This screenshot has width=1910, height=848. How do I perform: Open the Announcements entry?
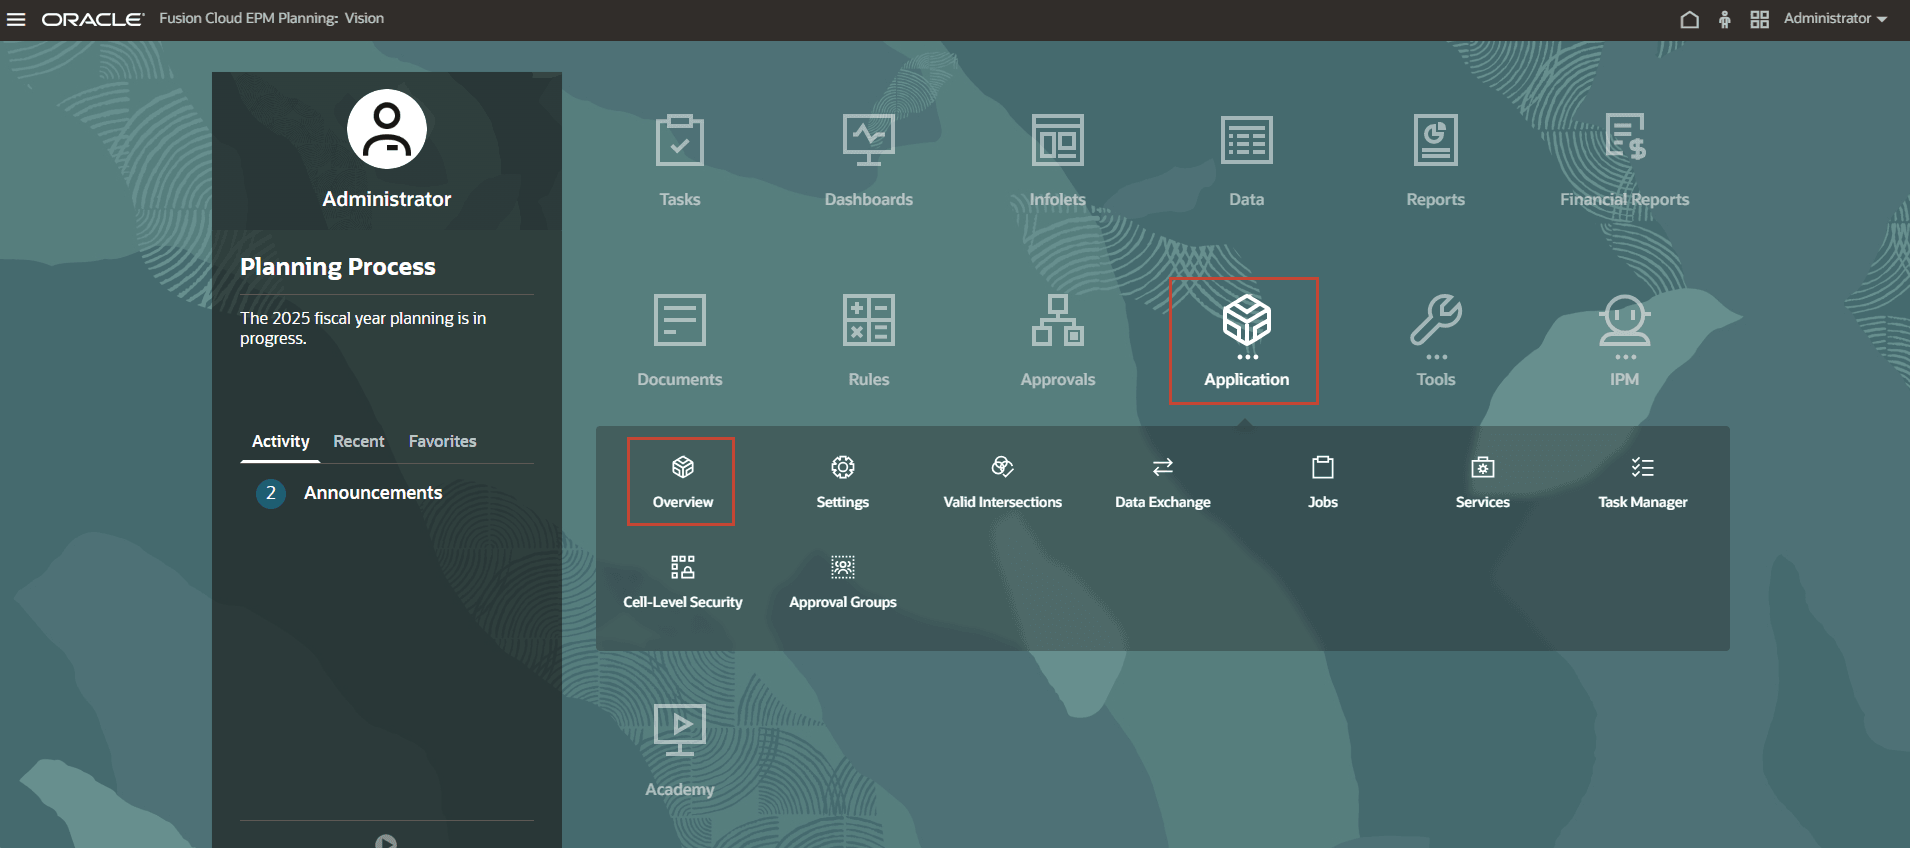373,493
